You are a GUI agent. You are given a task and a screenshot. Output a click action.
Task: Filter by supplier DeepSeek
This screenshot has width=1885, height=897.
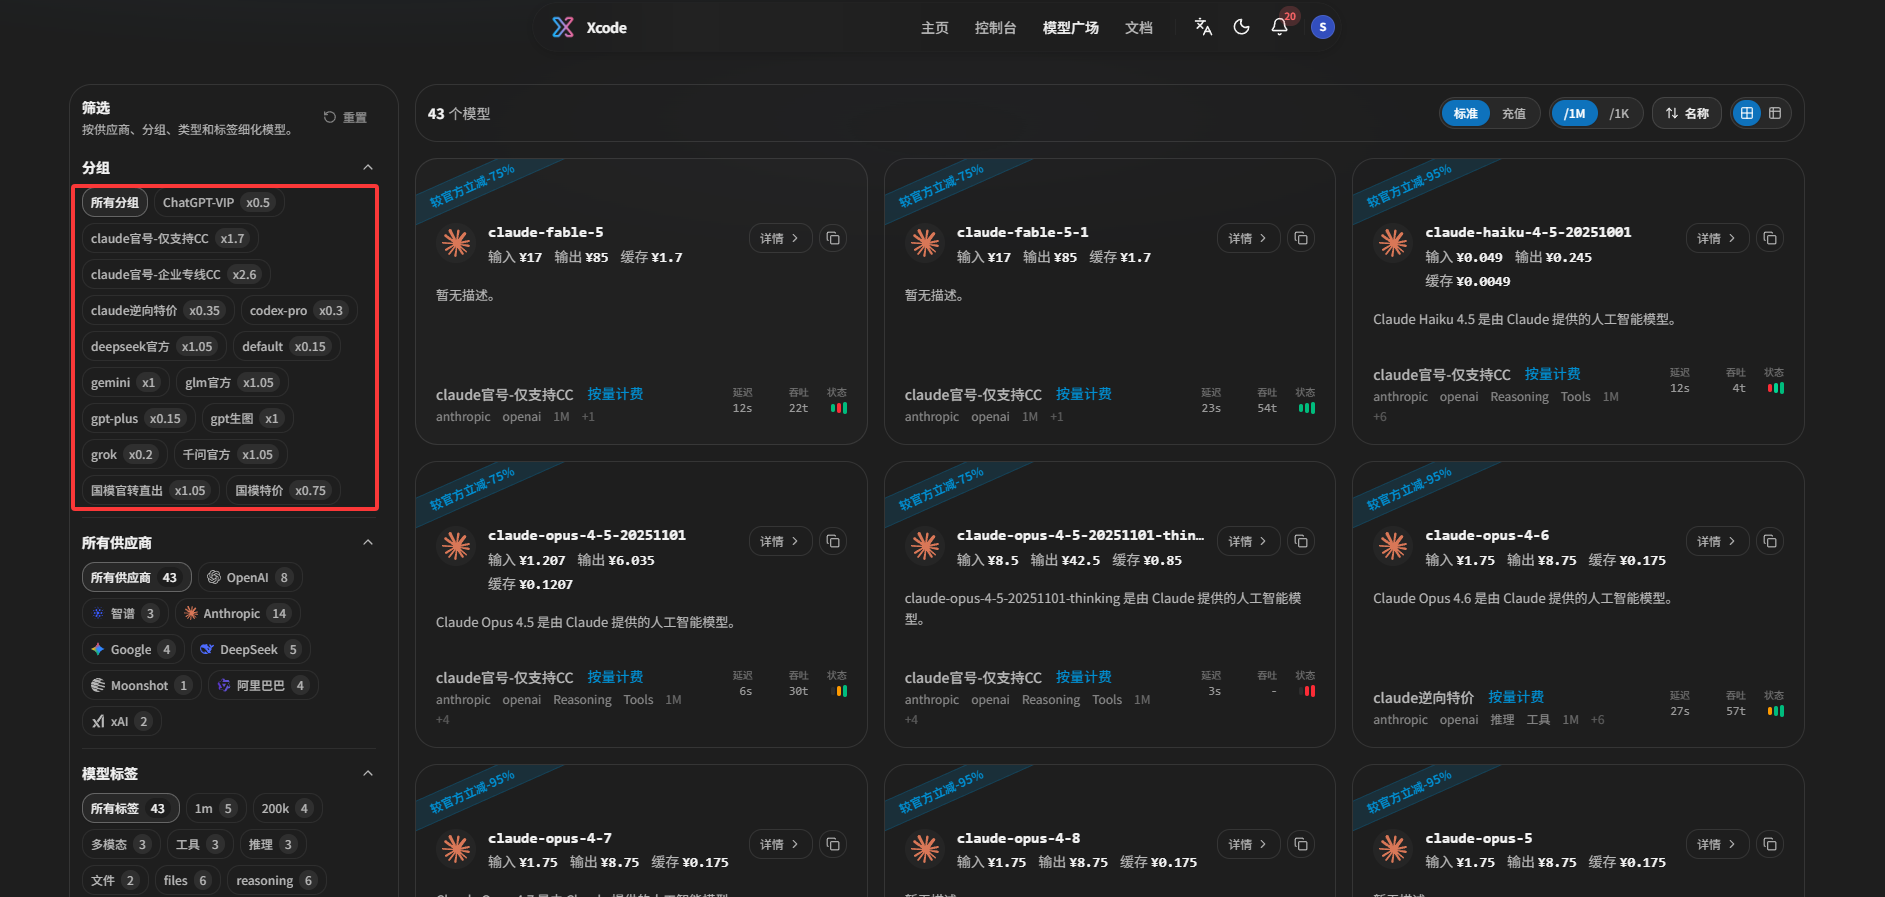(251, 649)
